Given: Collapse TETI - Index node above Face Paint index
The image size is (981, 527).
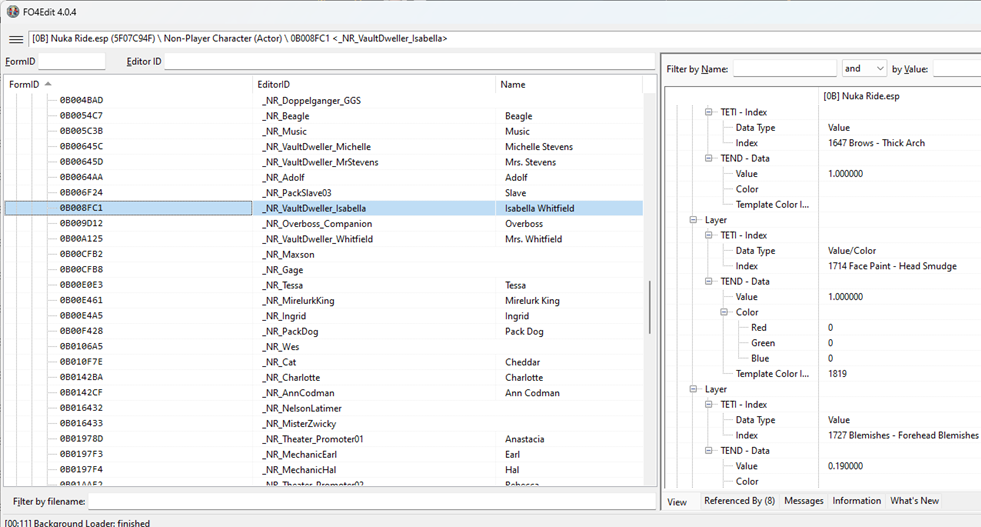Looking at the screenshot, I should coord(708,235).
